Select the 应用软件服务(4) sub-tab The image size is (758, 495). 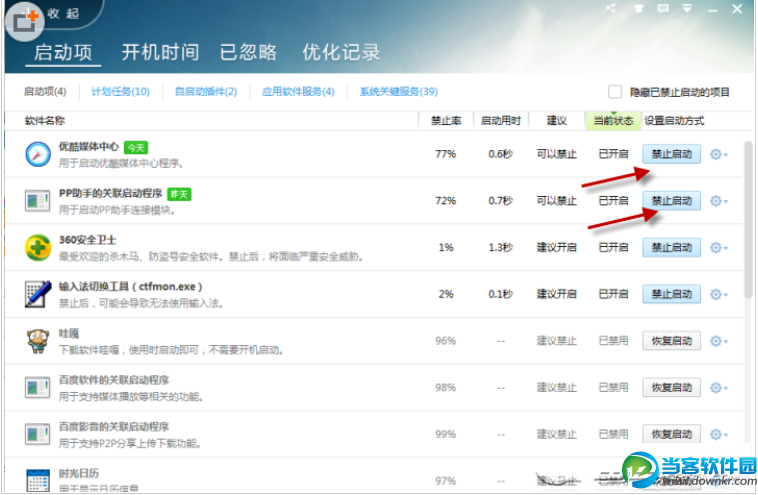click(x=298, y=91)
